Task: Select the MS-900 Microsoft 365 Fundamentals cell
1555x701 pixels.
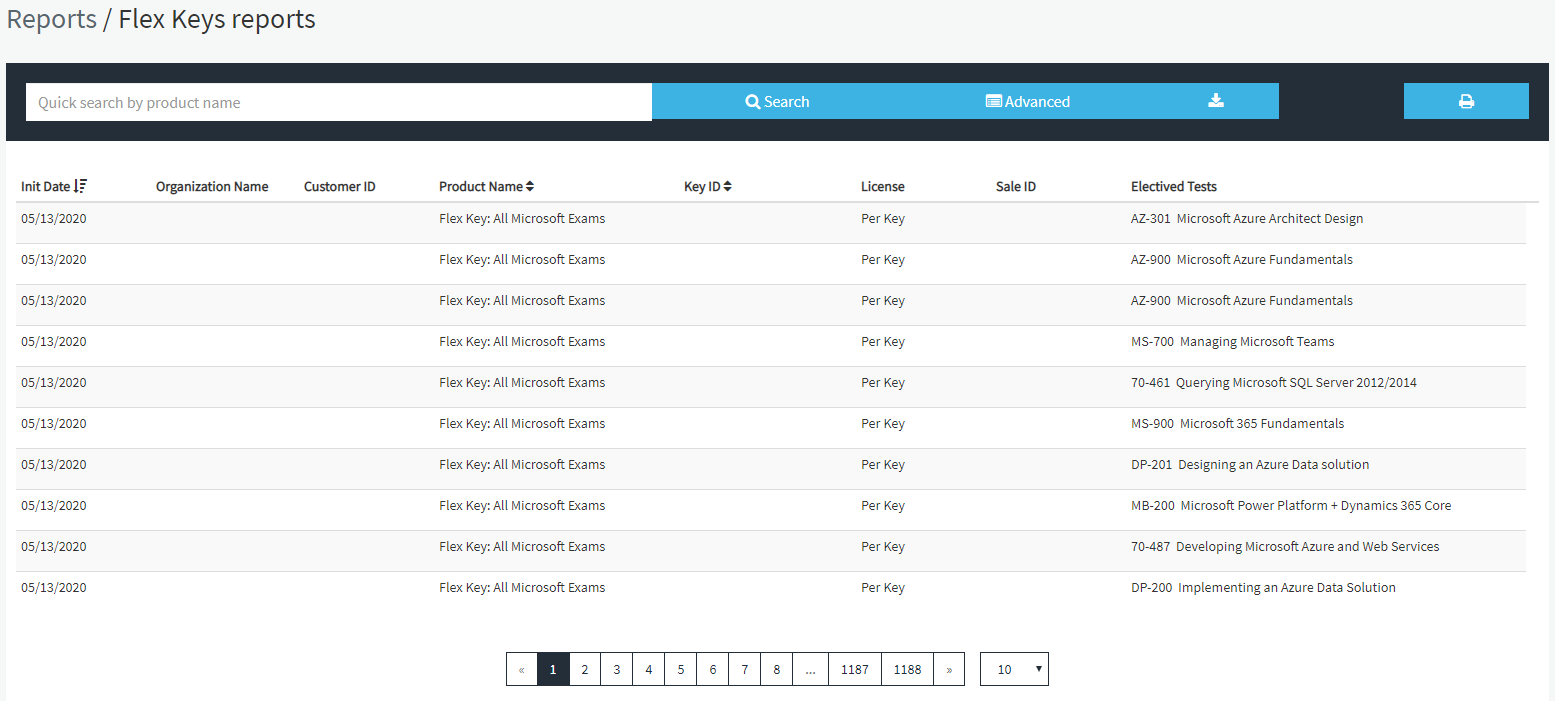Action: pos(1238,423)
